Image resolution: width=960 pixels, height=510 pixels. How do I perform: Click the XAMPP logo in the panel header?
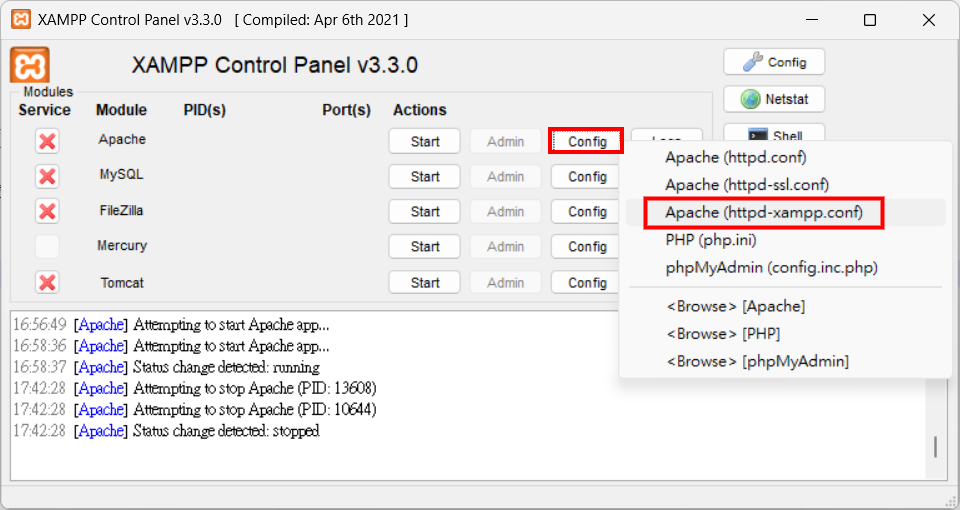29,65
